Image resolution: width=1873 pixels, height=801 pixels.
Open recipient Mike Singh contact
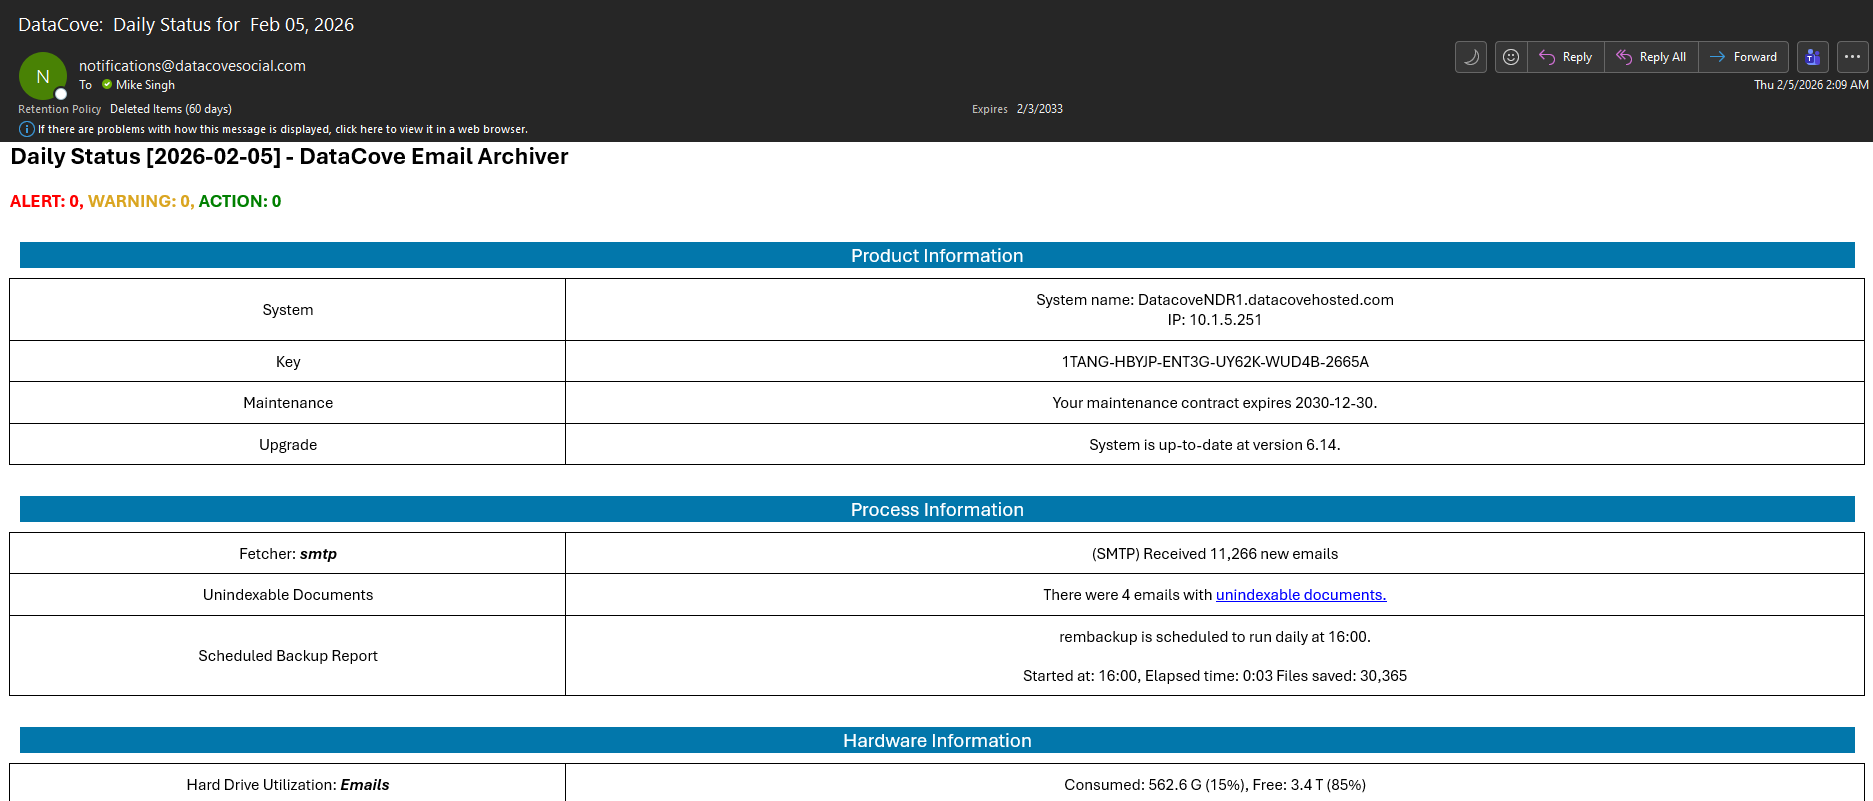pyautogui.click(x=145, y=85)
